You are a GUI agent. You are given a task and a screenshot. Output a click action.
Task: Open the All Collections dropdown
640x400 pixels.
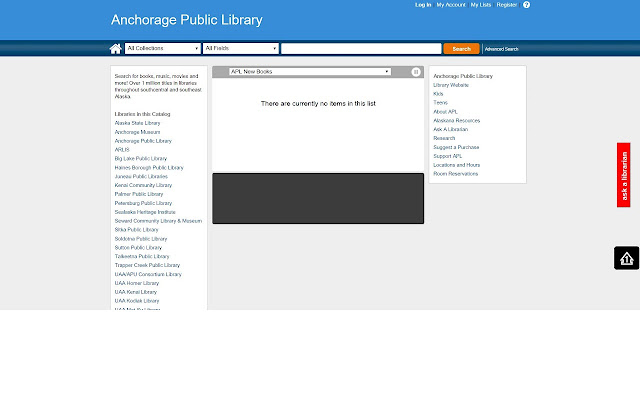[x=163, y=48]
